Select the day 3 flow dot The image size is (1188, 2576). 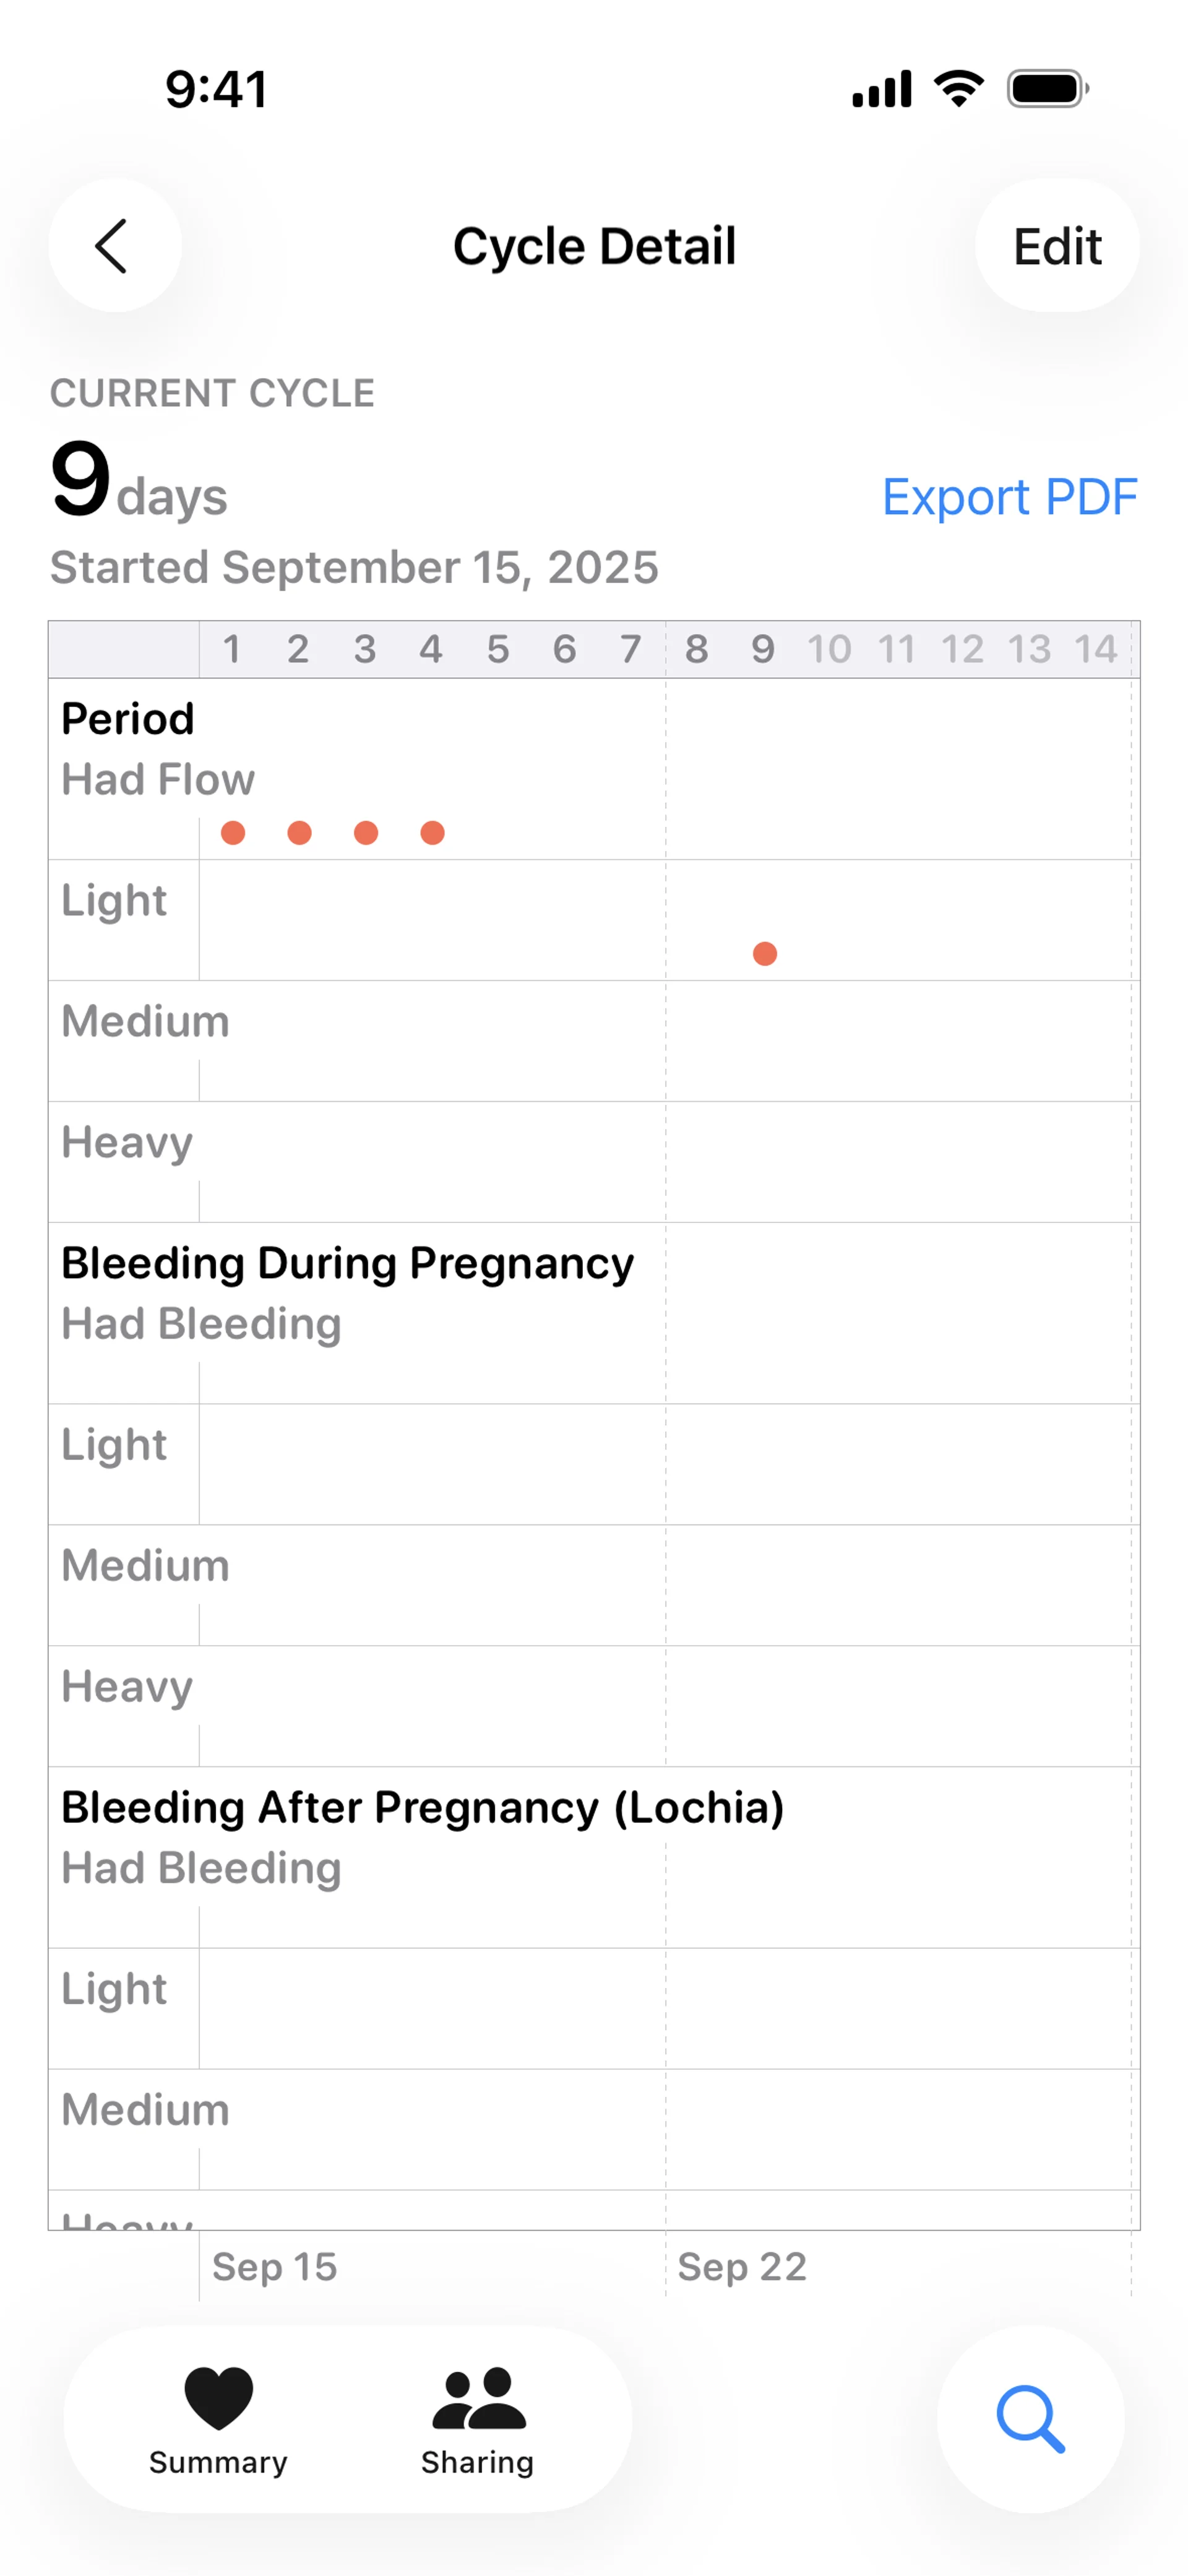tap(366, 833)
